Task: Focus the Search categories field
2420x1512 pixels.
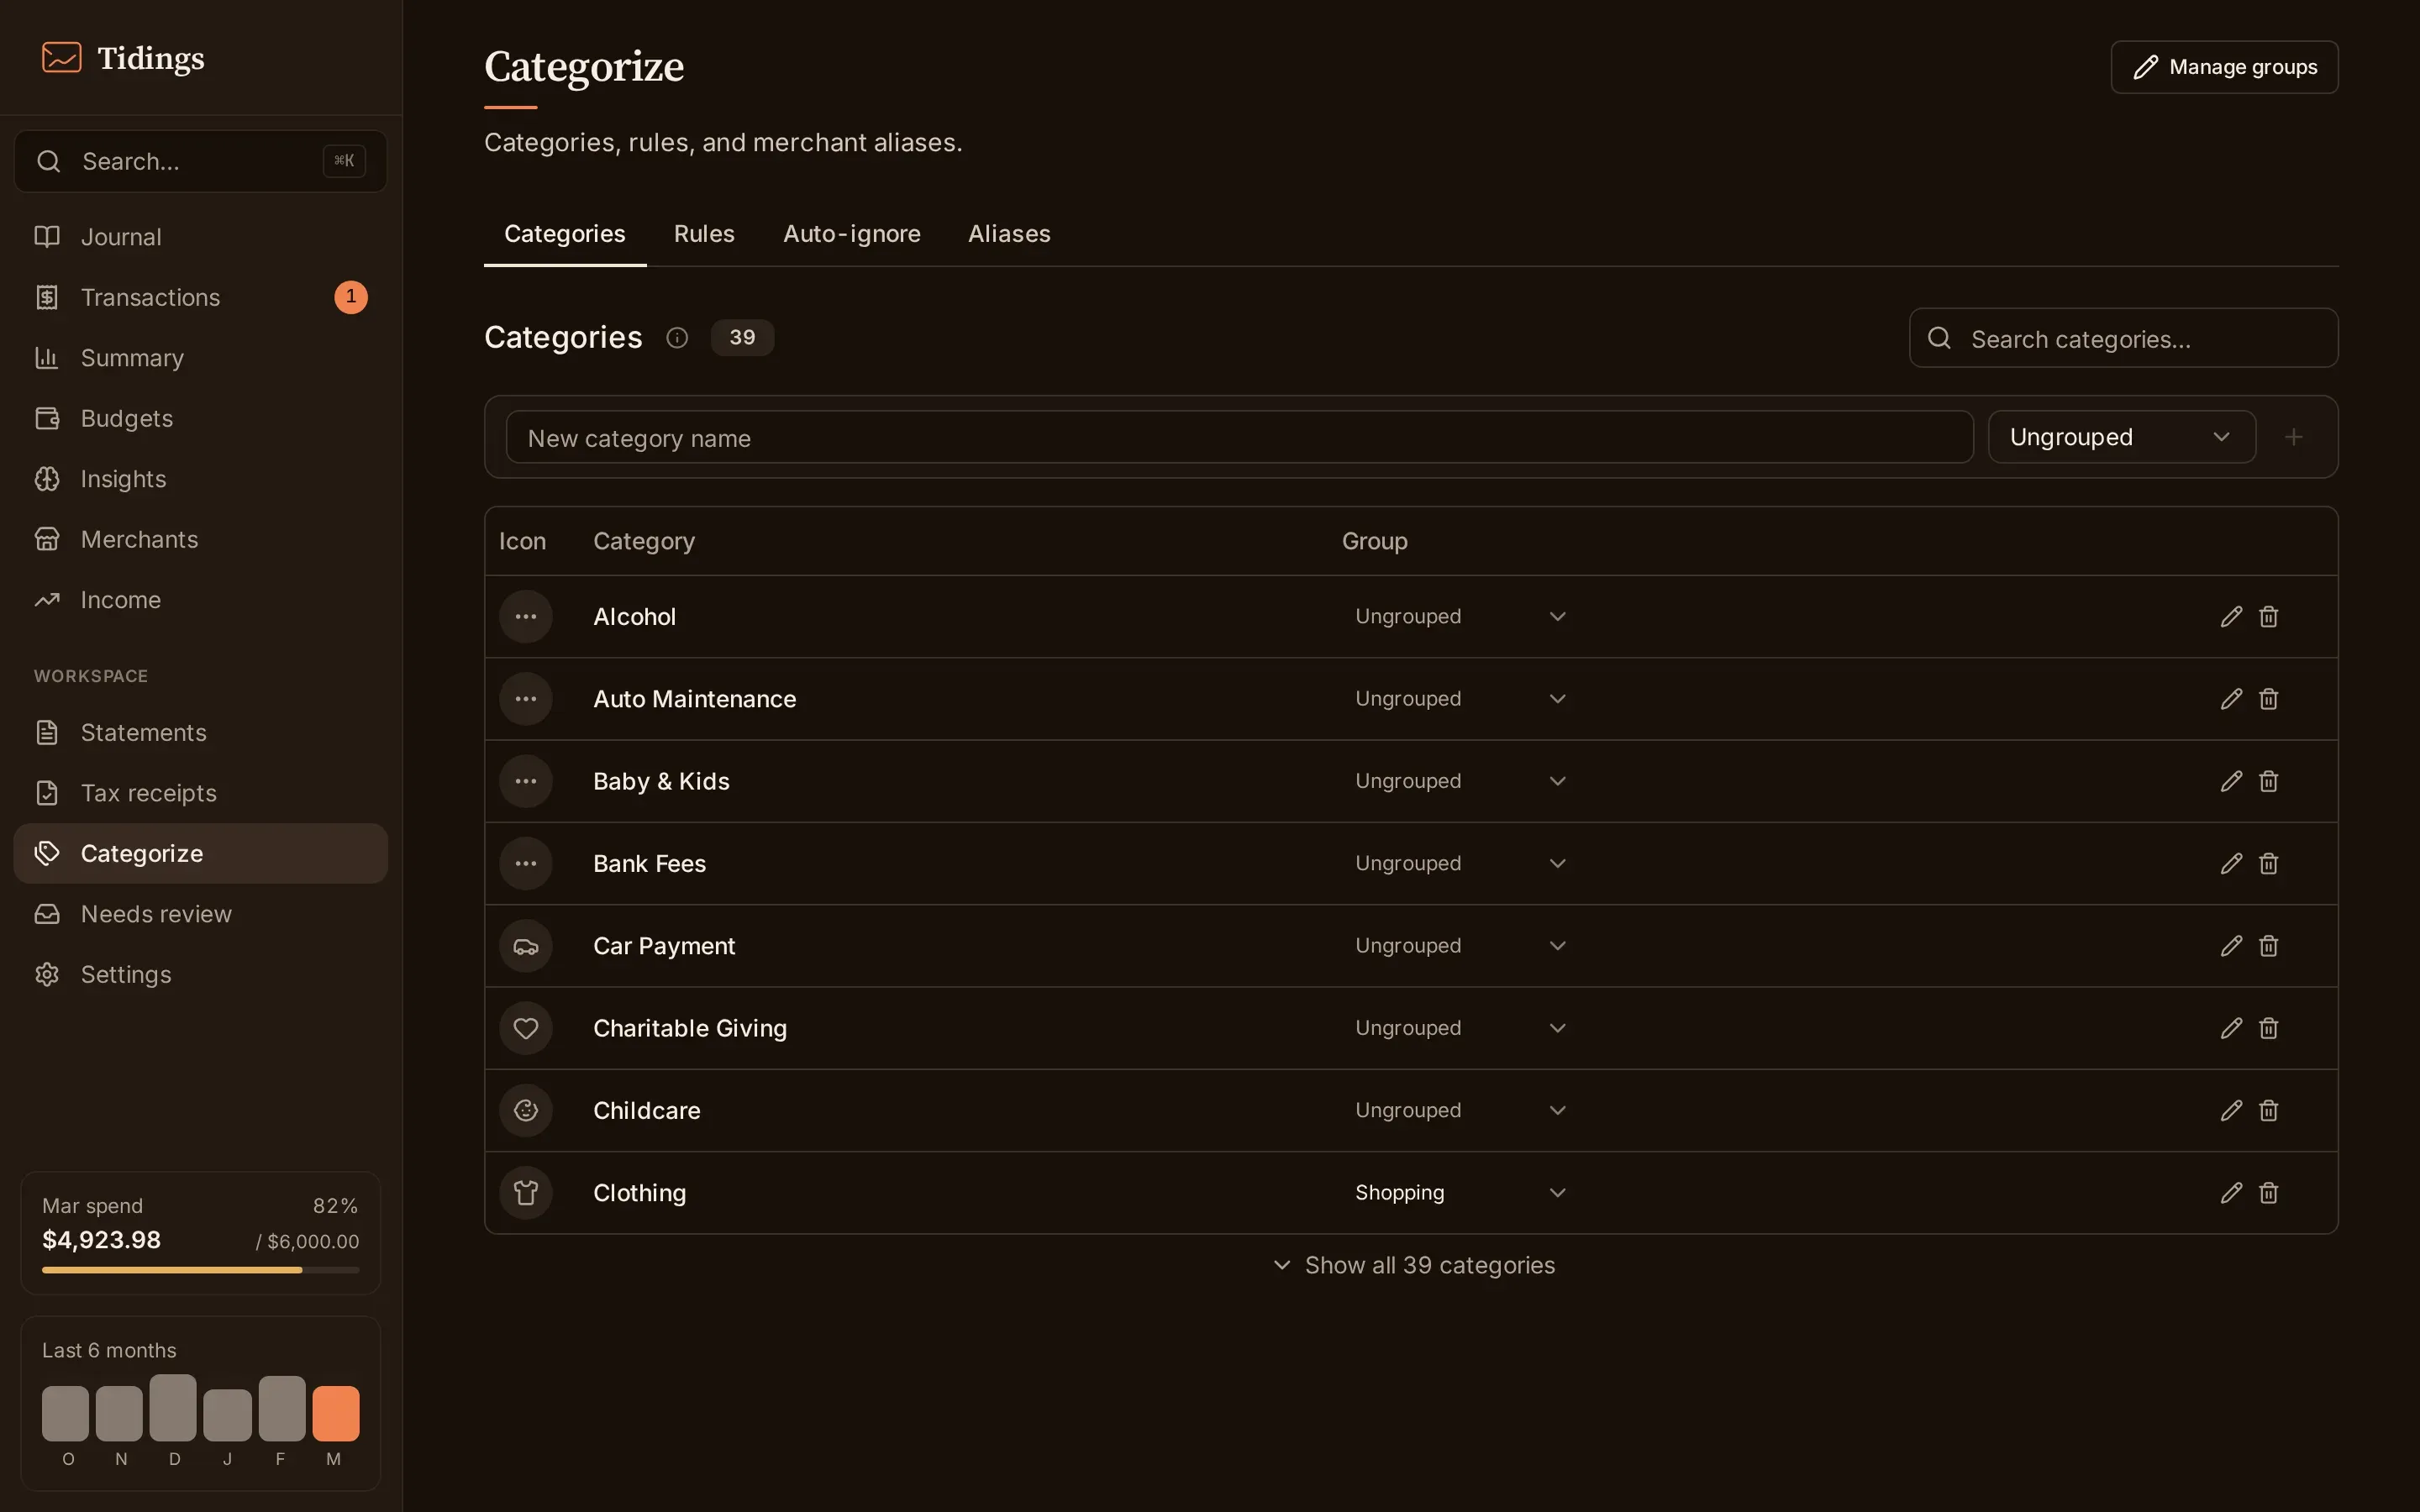Action: pyautogui.click(x=2123, y=338)
